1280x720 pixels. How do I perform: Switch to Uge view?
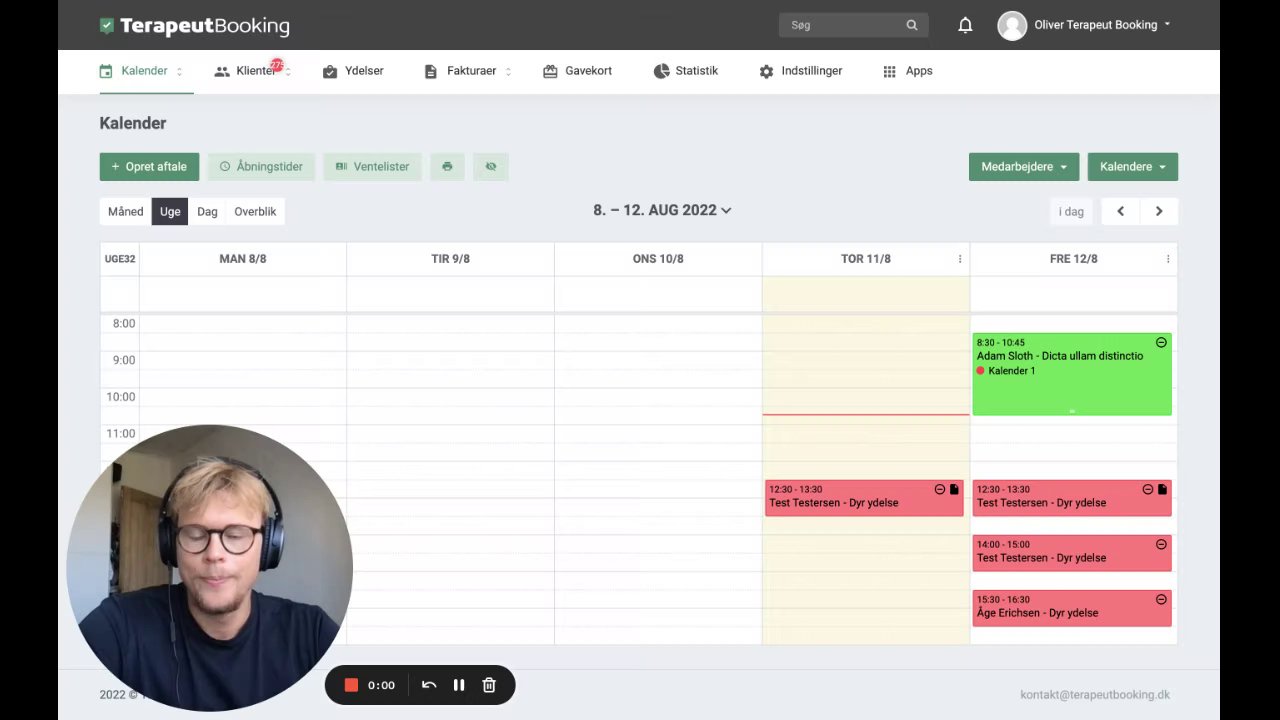(x=170, y=211)
